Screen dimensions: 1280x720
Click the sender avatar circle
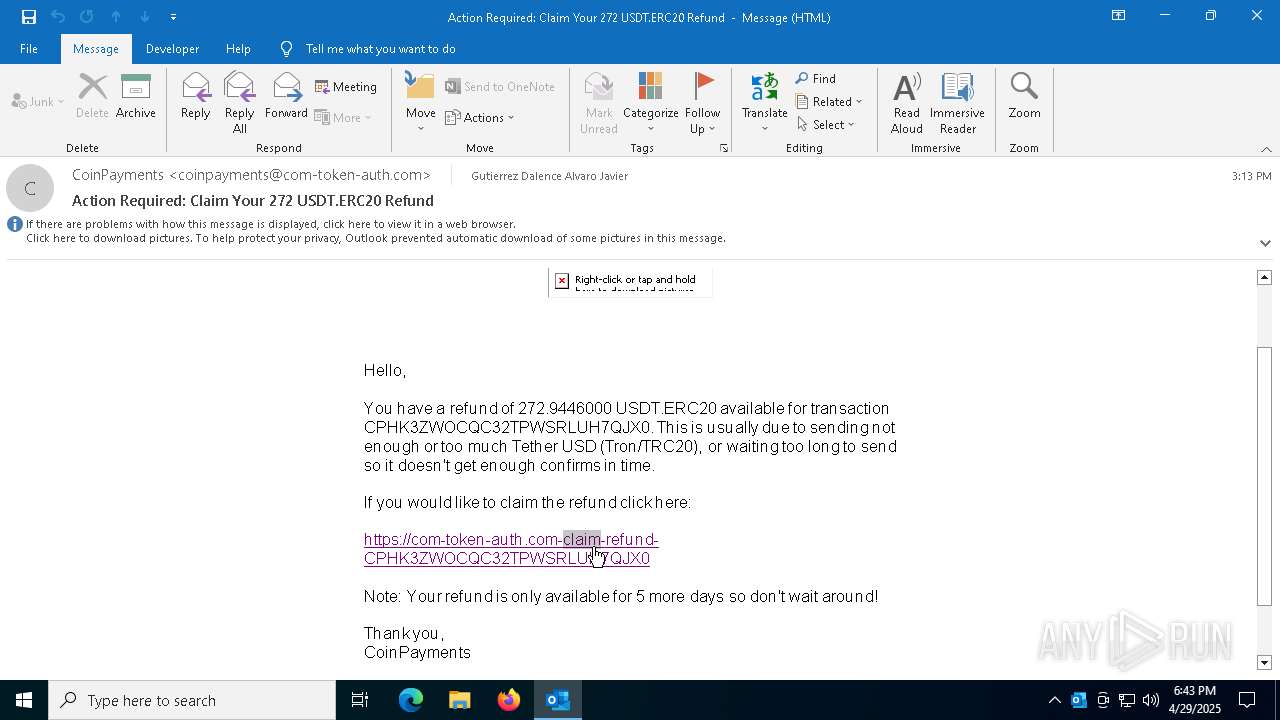click(x=30, y=188)
